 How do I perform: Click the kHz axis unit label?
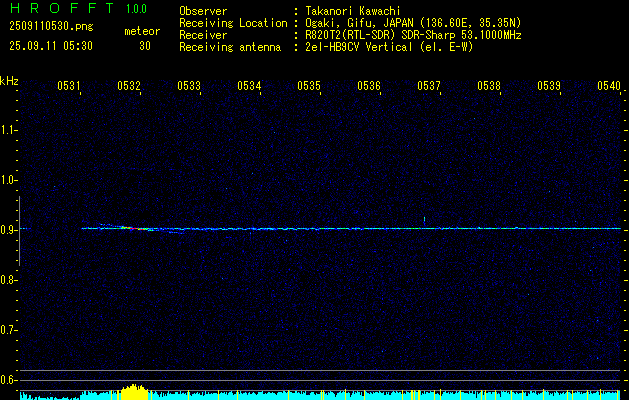9,81
